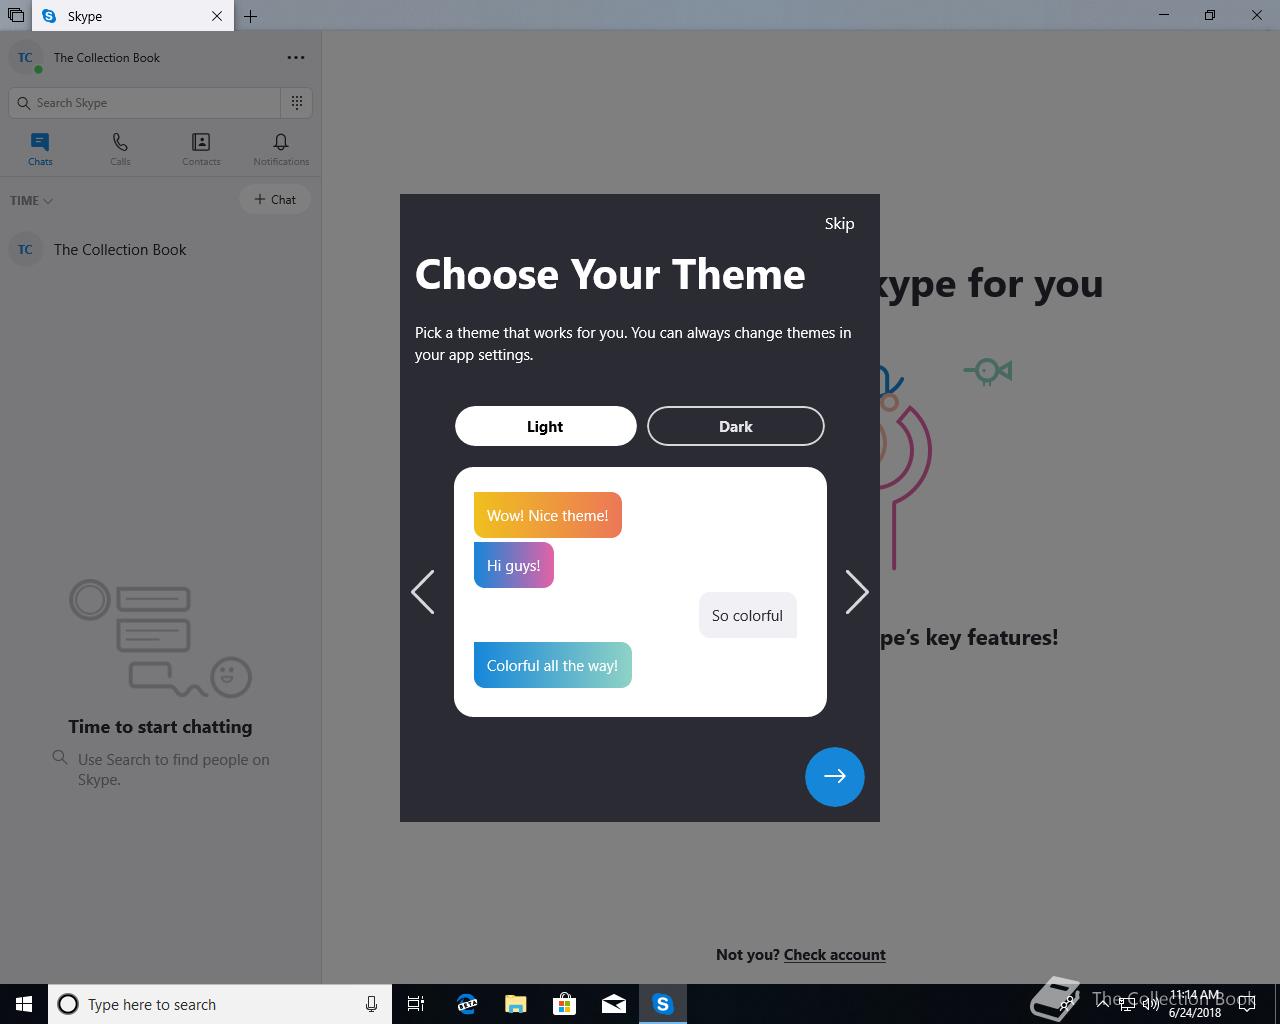Open Microsoft Edge Beta from the taskbar
1280x1024 pixels.
466,1004
